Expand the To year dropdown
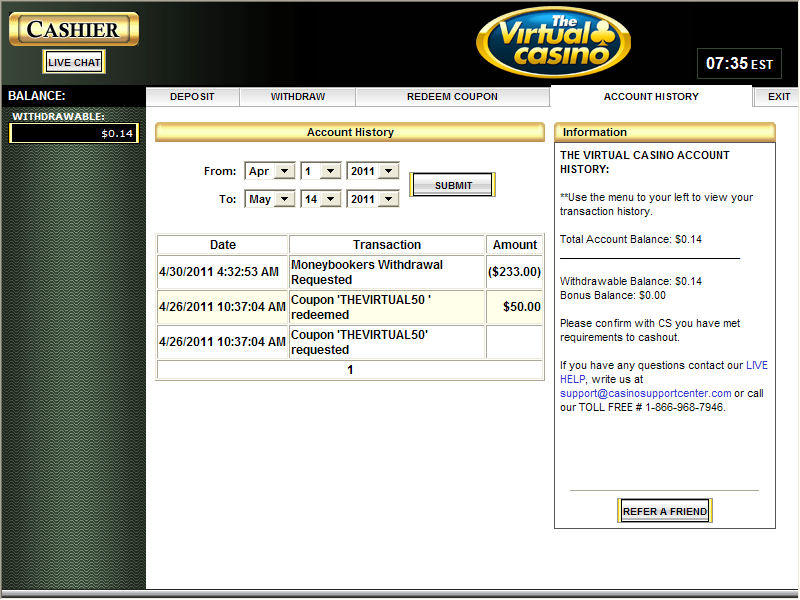Screen dimensions: 800x600 (x=372, y=199)
